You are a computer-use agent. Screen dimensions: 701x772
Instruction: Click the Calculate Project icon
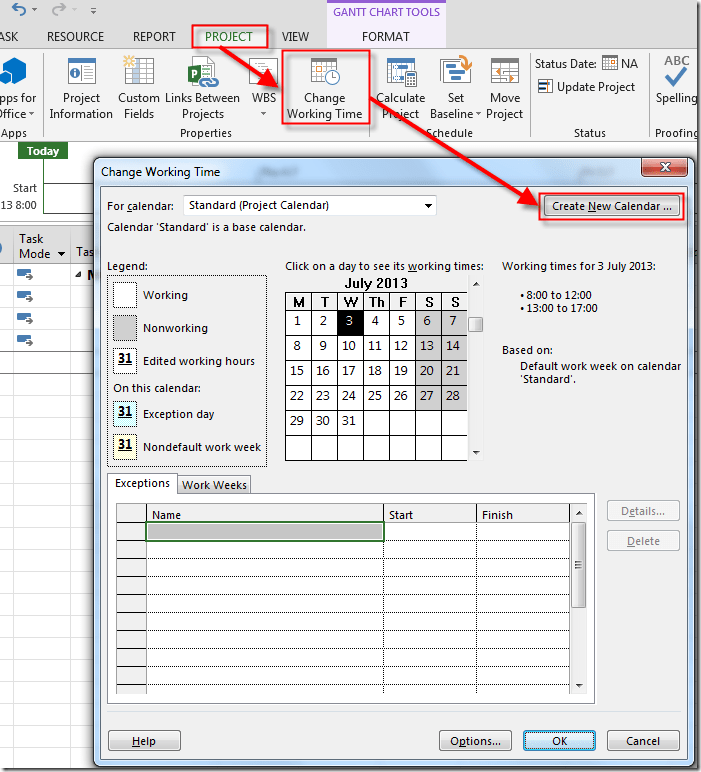click(x=400, y=73)
